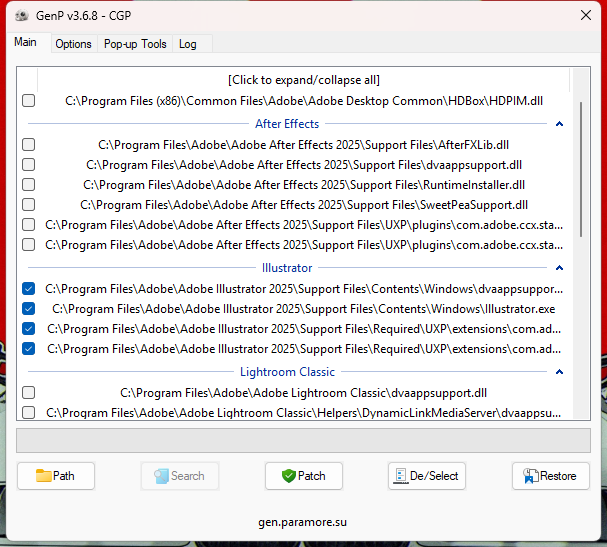Click the Path button with folder icon

56,476
